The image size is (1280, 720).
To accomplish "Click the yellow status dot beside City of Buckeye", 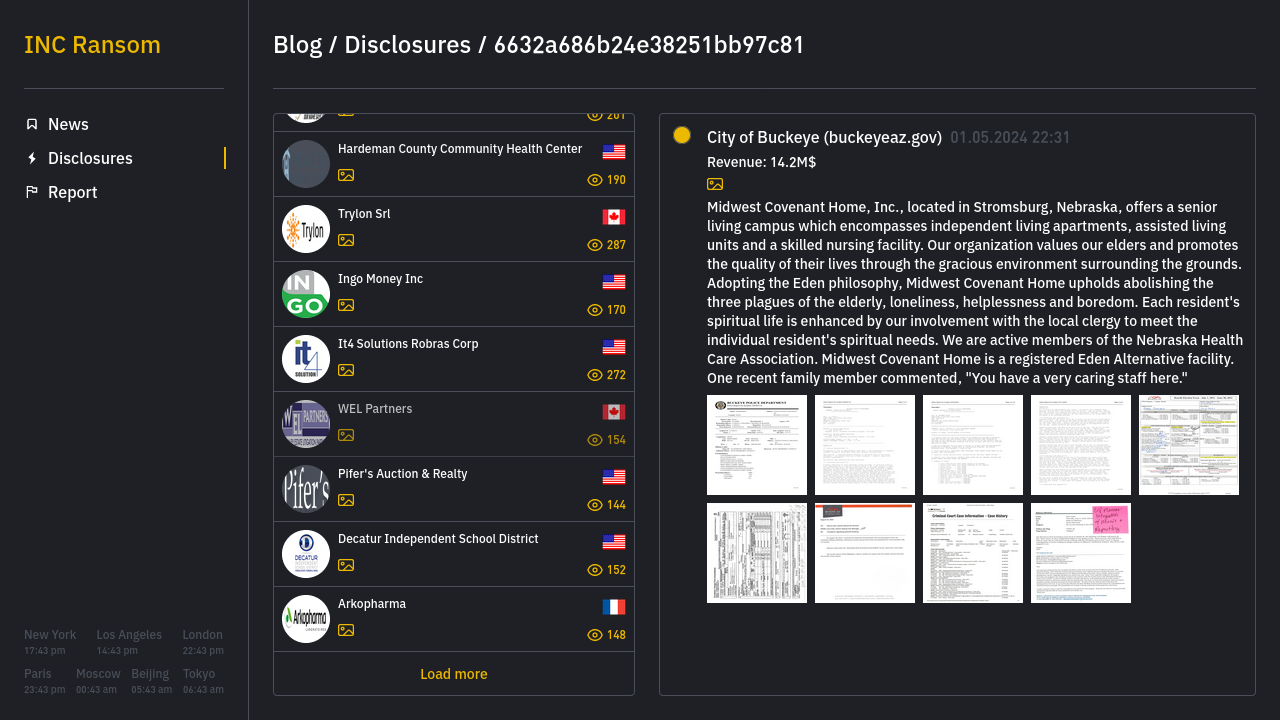I will point(682,134).
